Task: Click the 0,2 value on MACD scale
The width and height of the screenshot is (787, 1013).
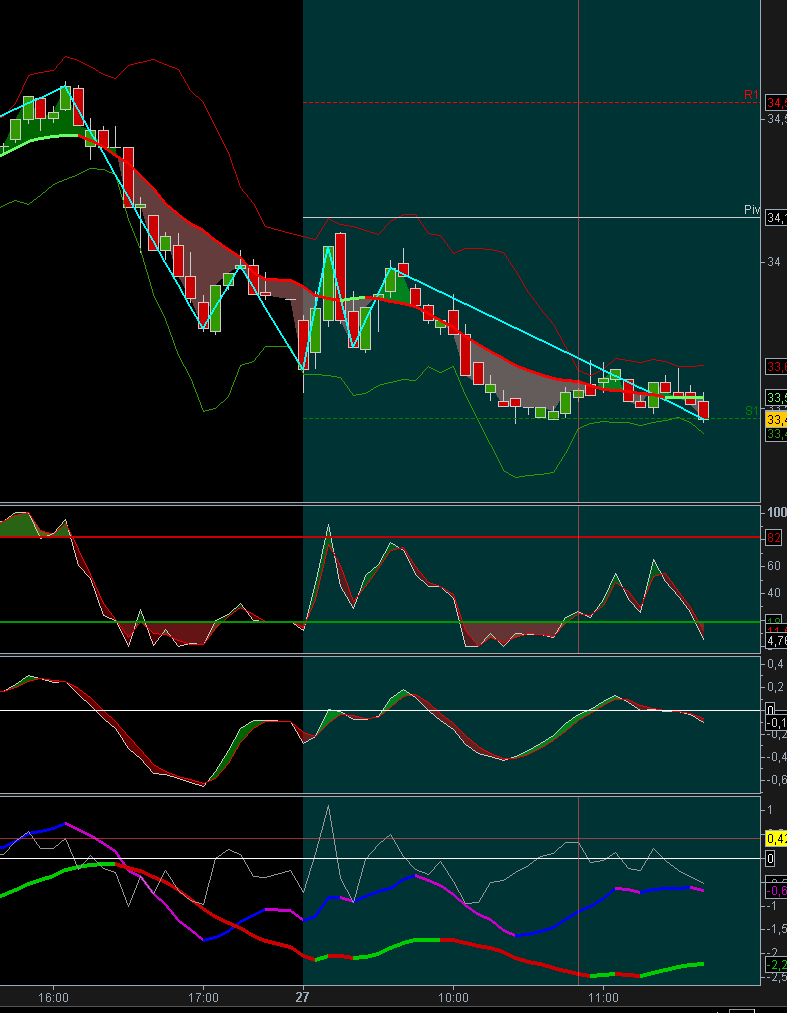Action: click(775, 687)
